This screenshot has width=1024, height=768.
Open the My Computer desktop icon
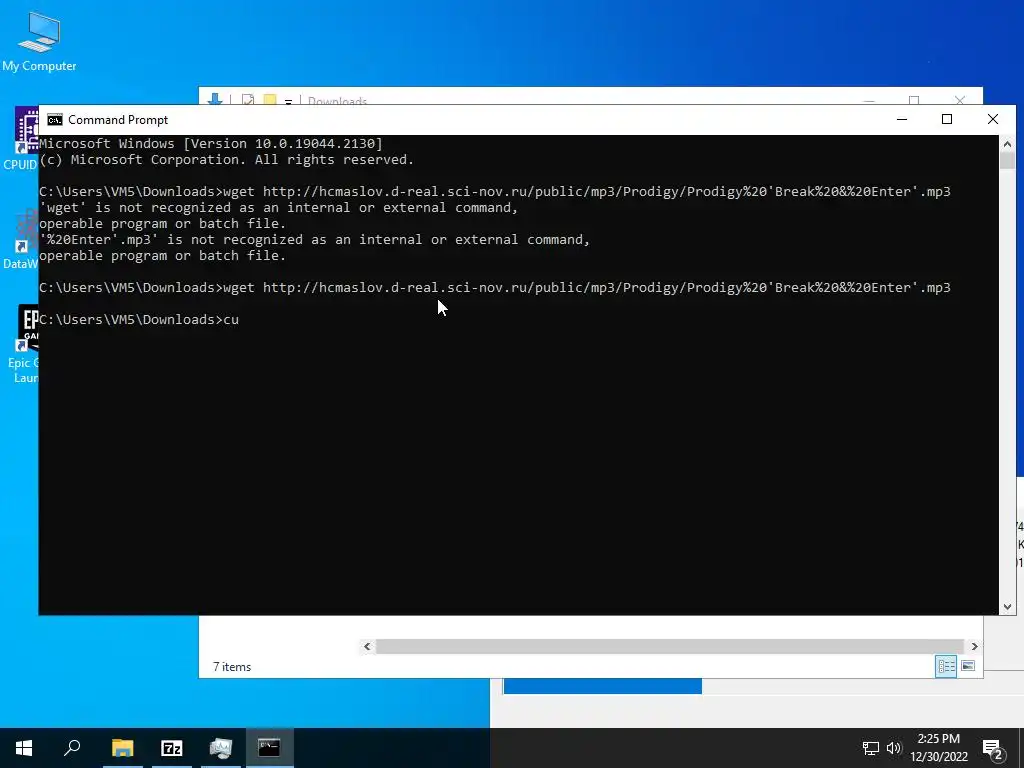click(39, 42)
